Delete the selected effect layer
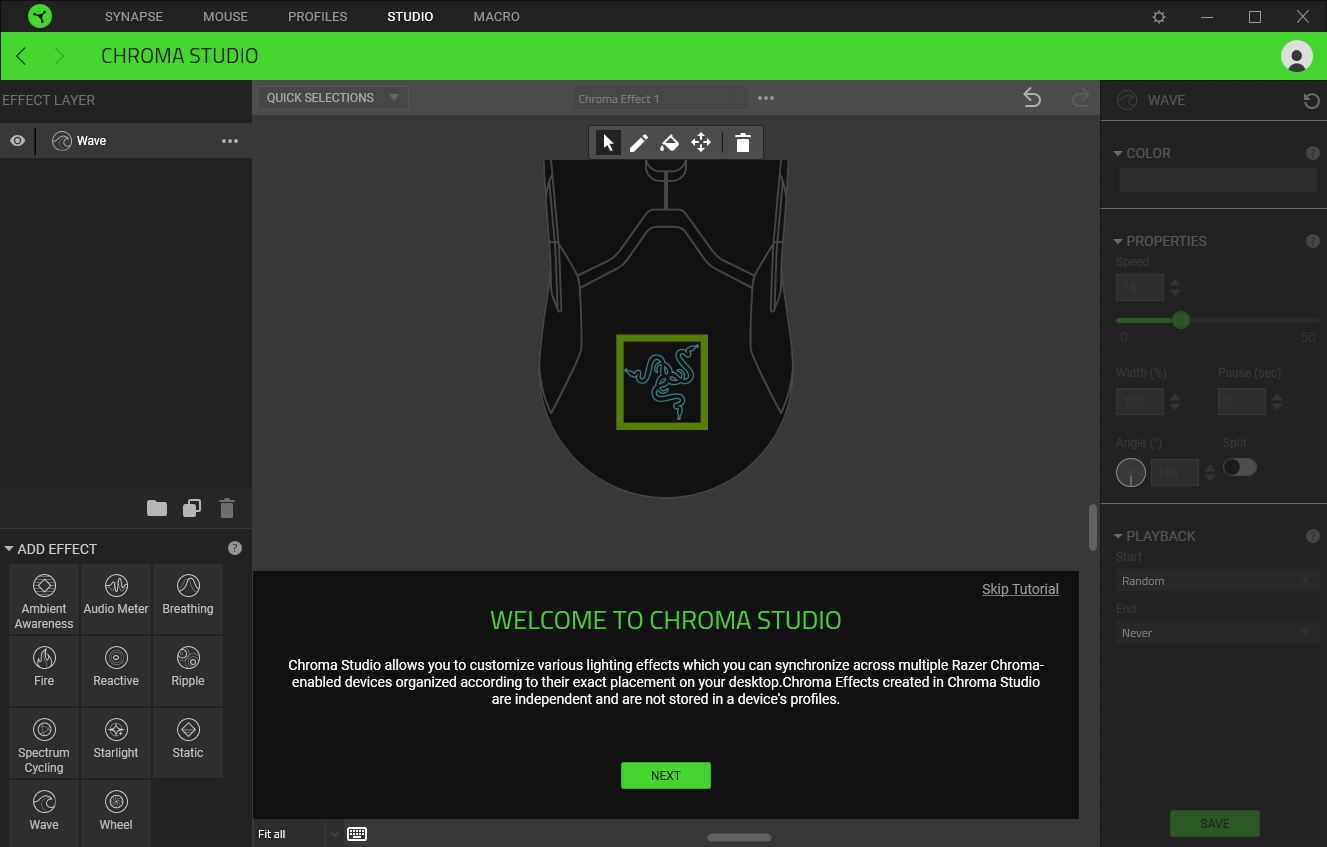 227,508
